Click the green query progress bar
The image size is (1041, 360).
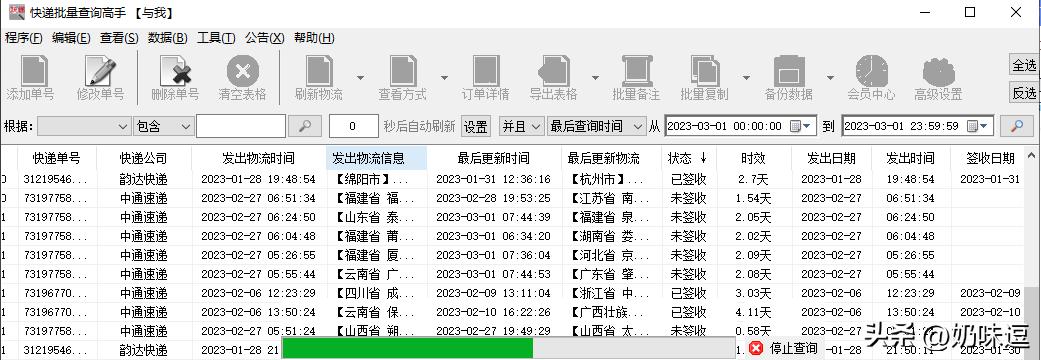click(407, 347)
